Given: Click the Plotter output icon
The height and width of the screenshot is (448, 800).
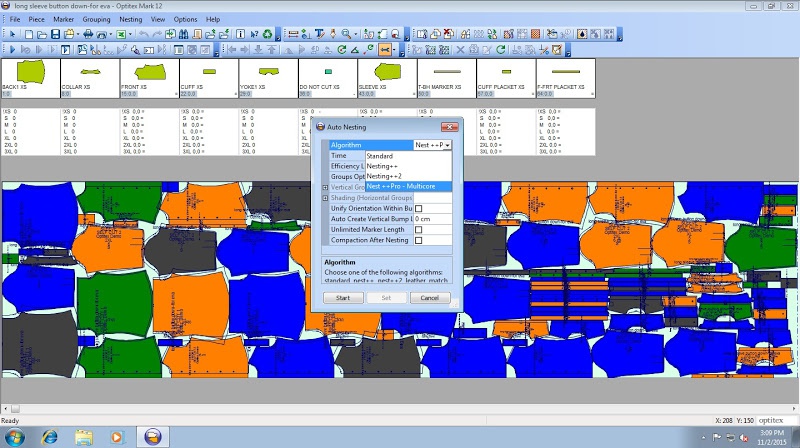Looking at the screenshot, I should (x=102, y=34).
